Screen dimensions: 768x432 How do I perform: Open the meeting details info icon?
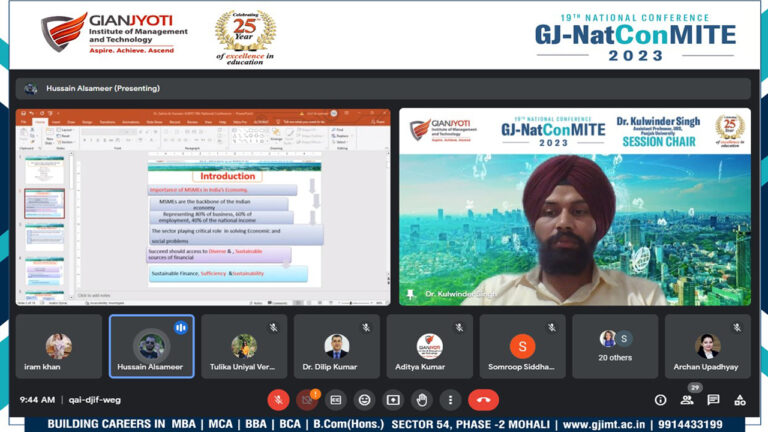660,400
